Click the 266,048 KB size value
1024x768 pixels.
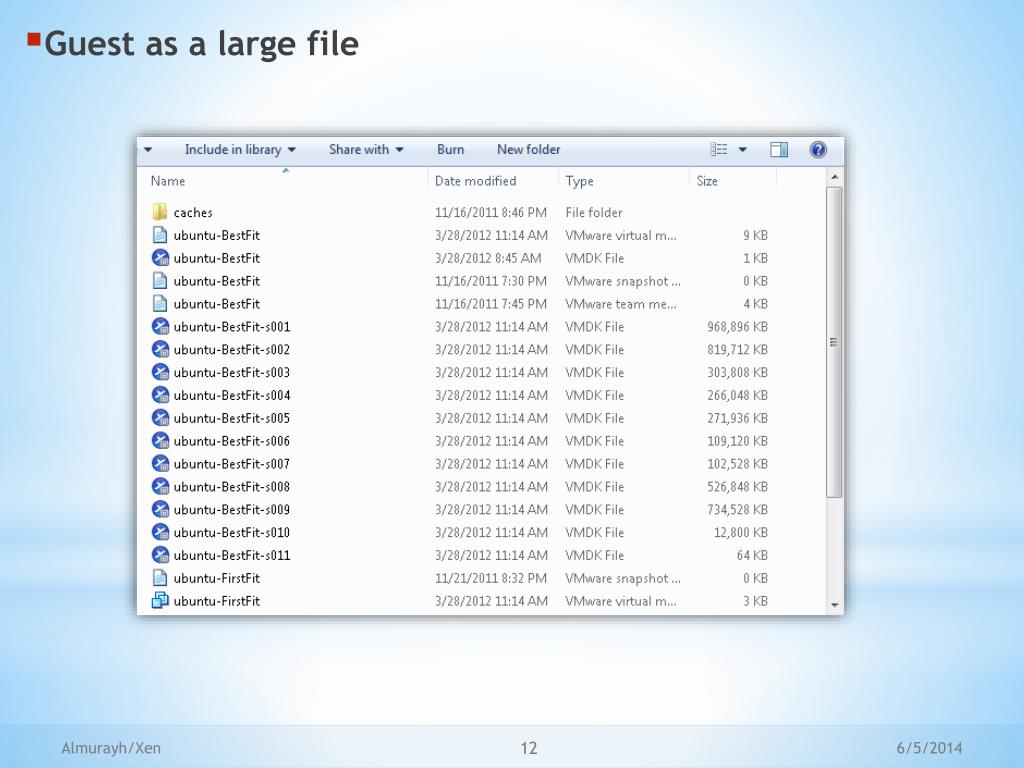(737, 395)
